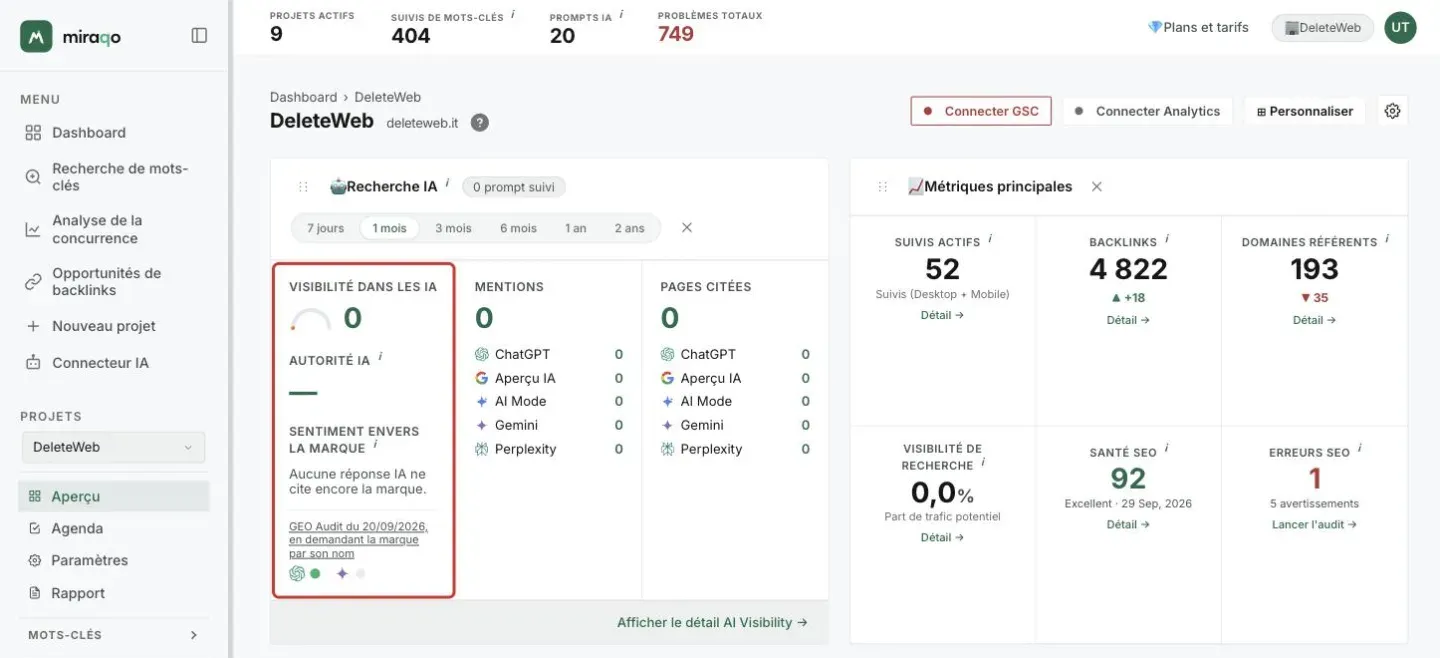The height and width of the screenshot is (658, 1440).
Task: Close the Métriques principales card
Action: (x=1097, y=187)
